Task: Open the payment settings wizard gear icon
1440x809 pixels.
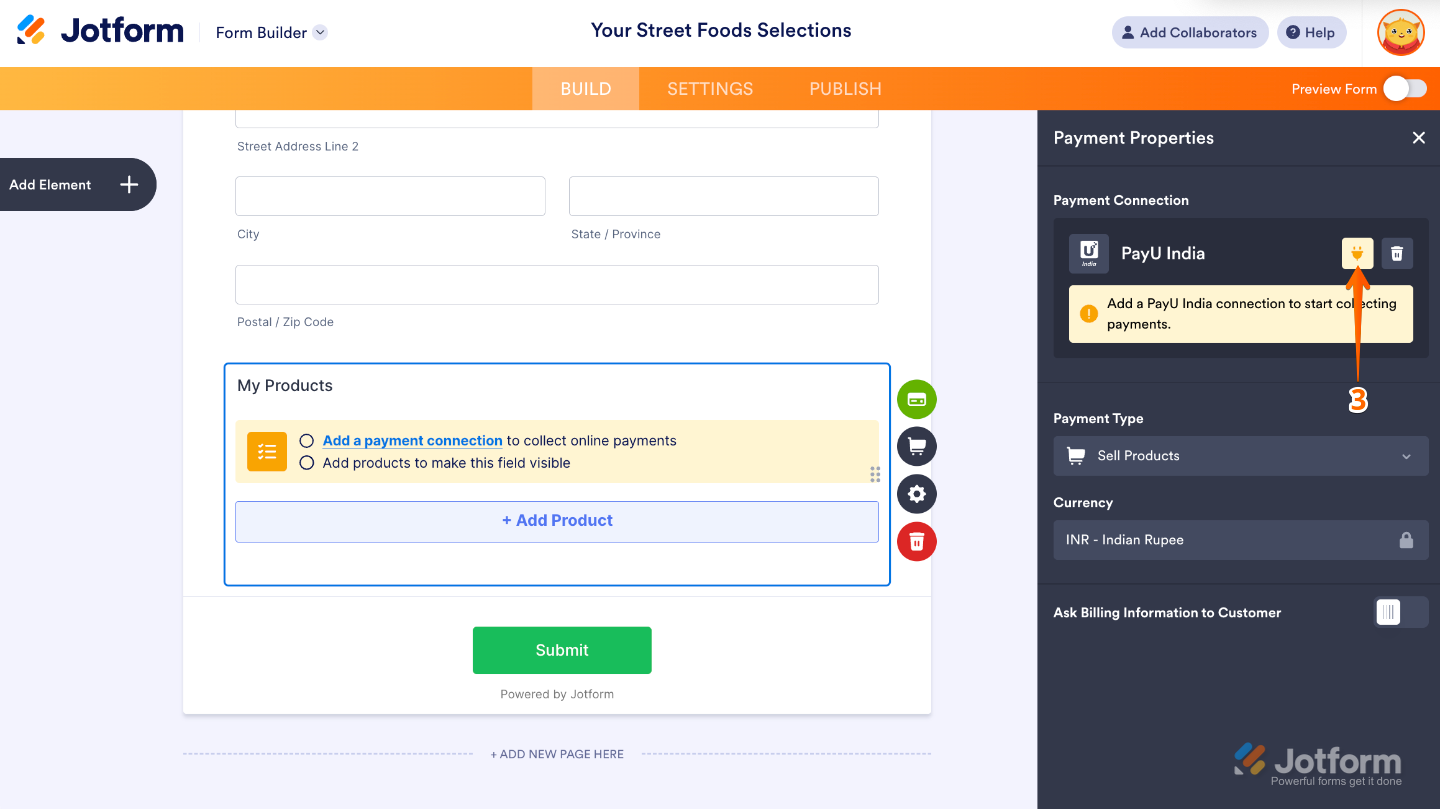Action: coord(916,493)
